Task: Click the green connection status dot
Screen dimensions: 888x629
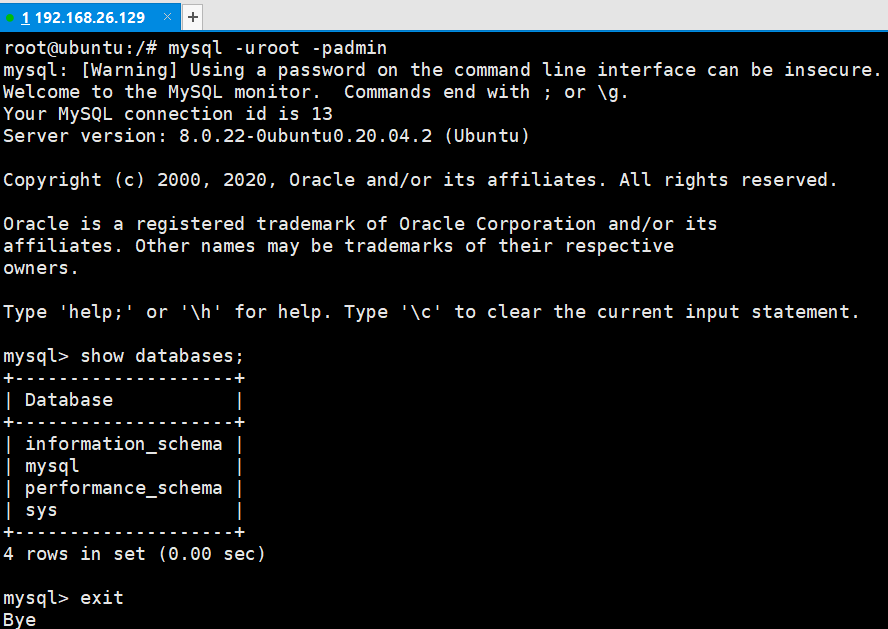Action: tap(10, 18)
